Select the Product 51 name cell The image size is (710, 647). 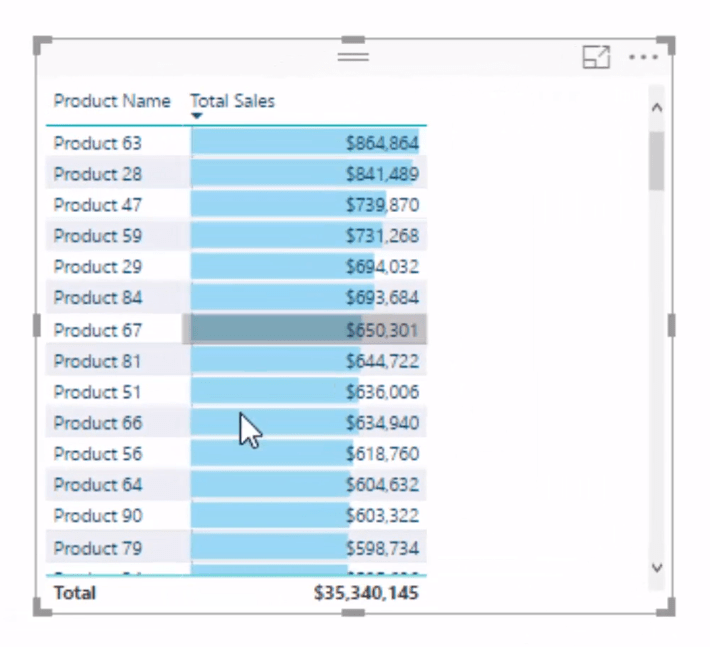[97, 392]
